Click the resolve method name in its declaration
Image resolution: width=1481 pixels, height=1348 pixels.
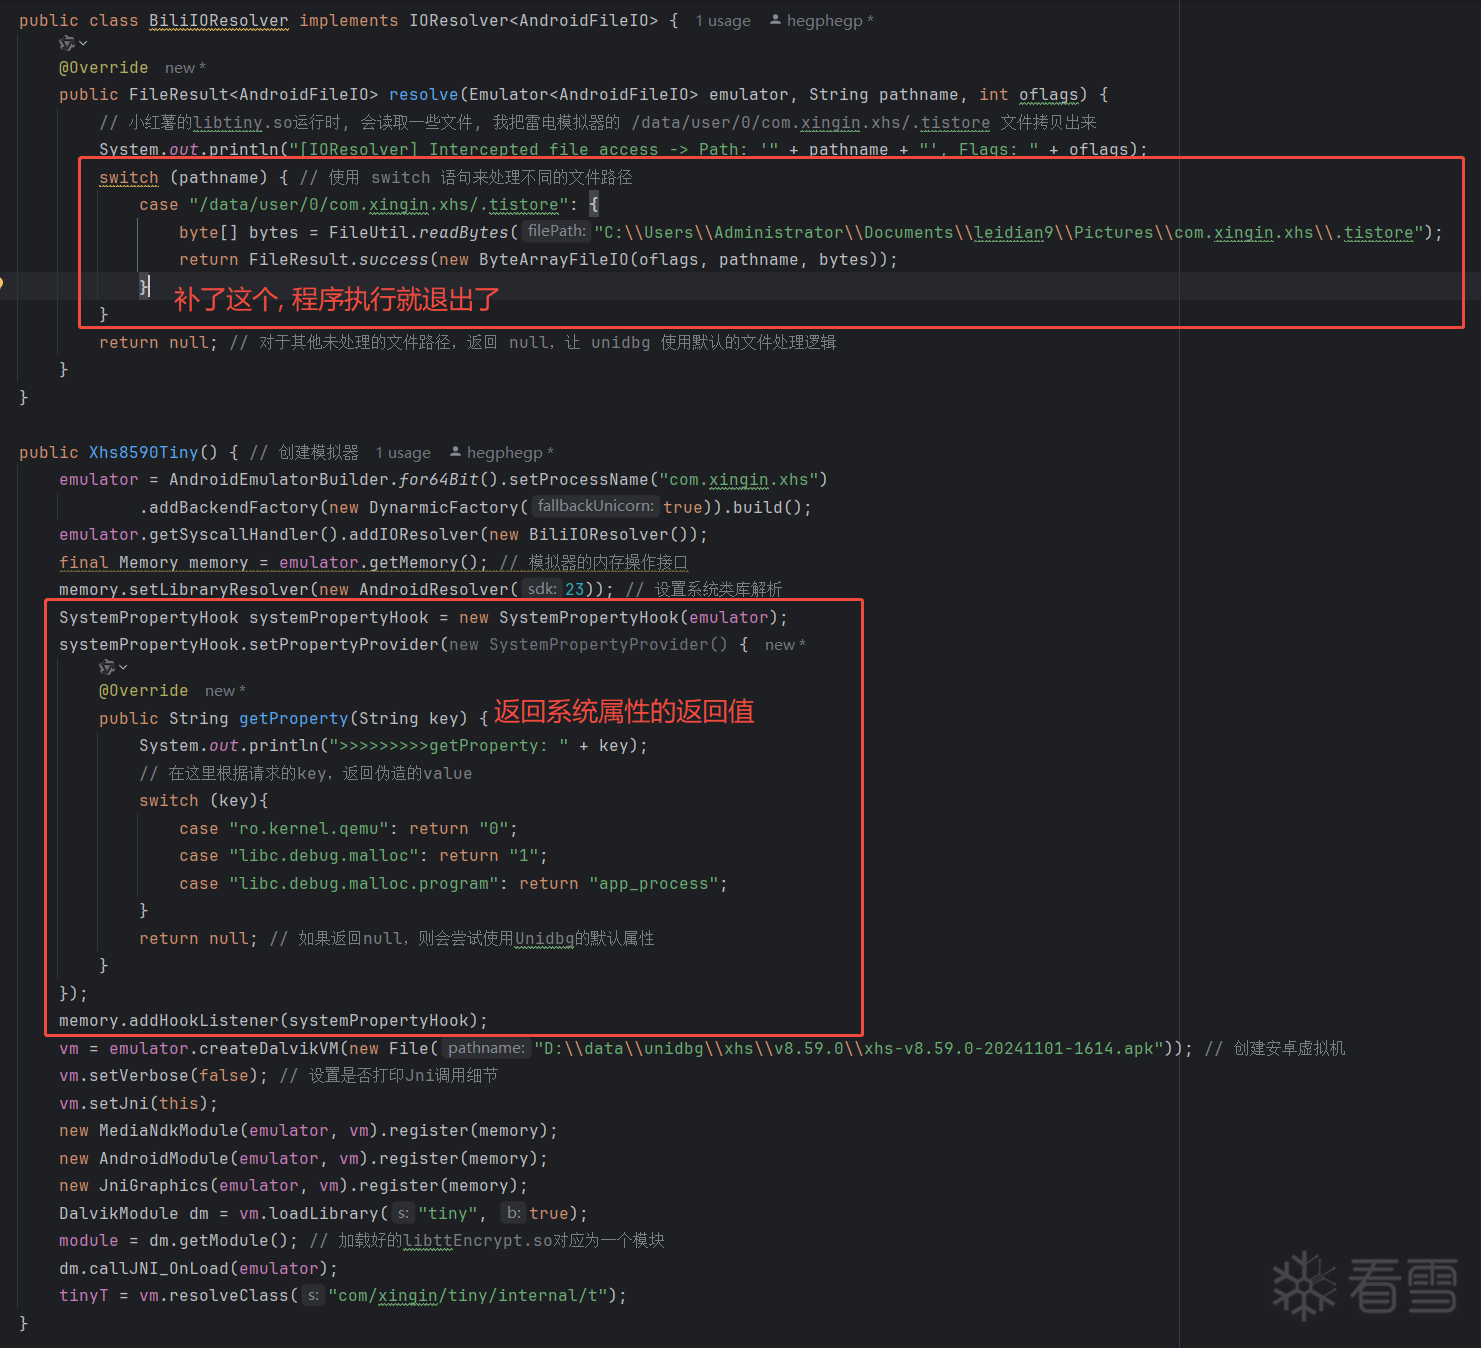[424, 95]
